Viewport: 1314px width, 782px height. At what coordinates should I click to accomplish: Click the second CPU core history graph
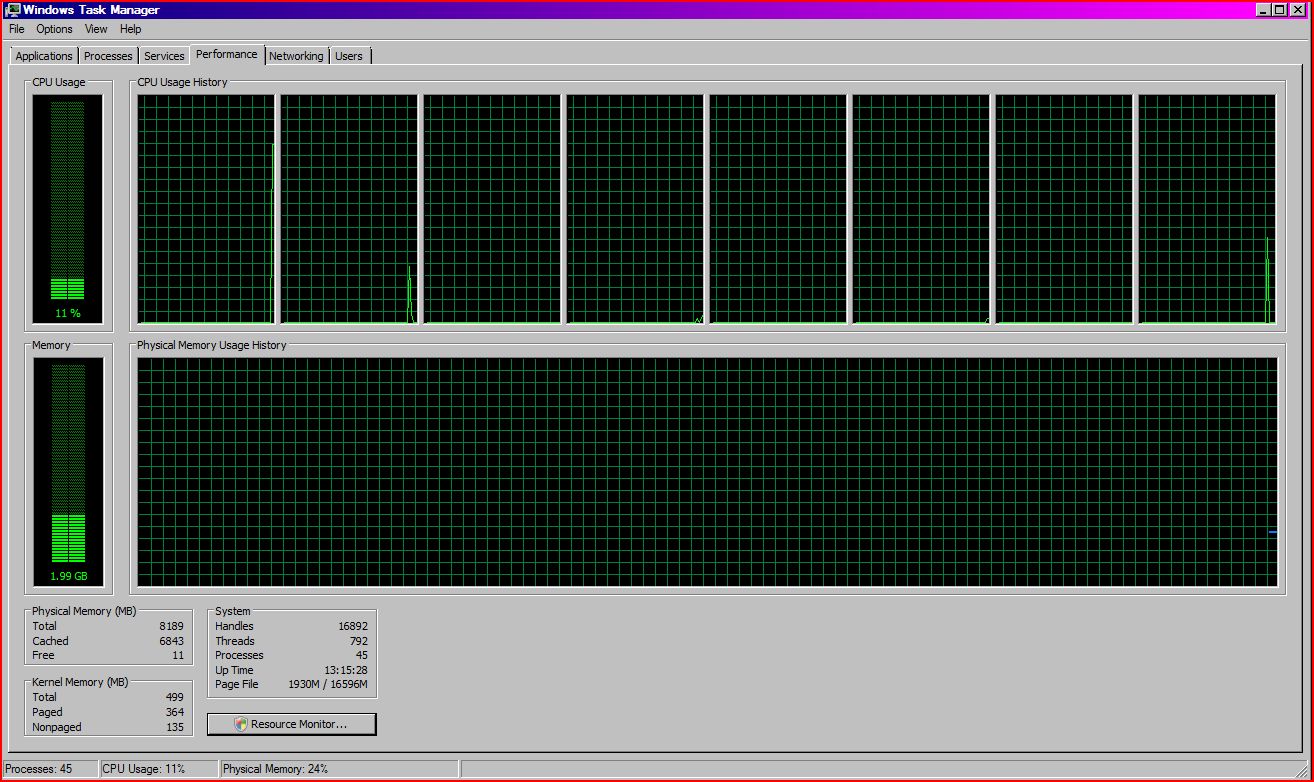coord(349,209)
